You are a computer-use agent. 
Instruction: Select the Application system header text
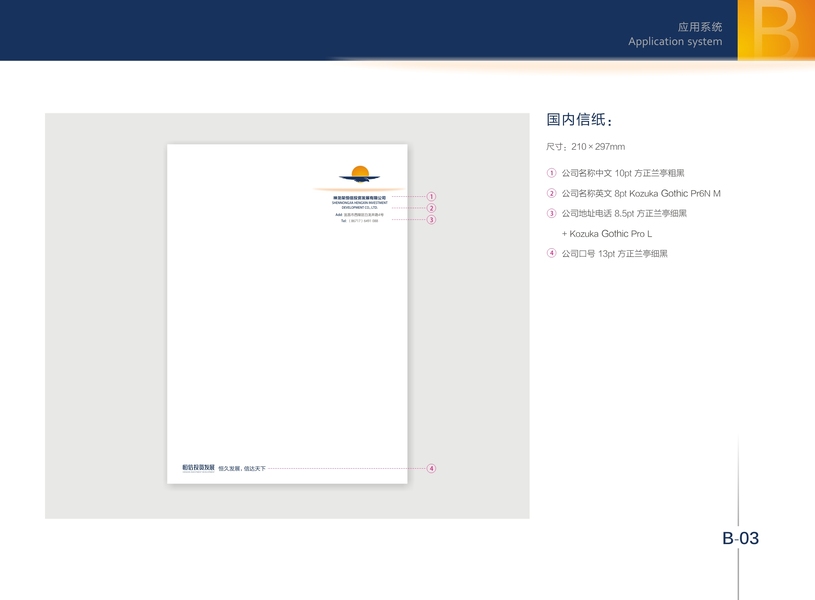[675, 42]
